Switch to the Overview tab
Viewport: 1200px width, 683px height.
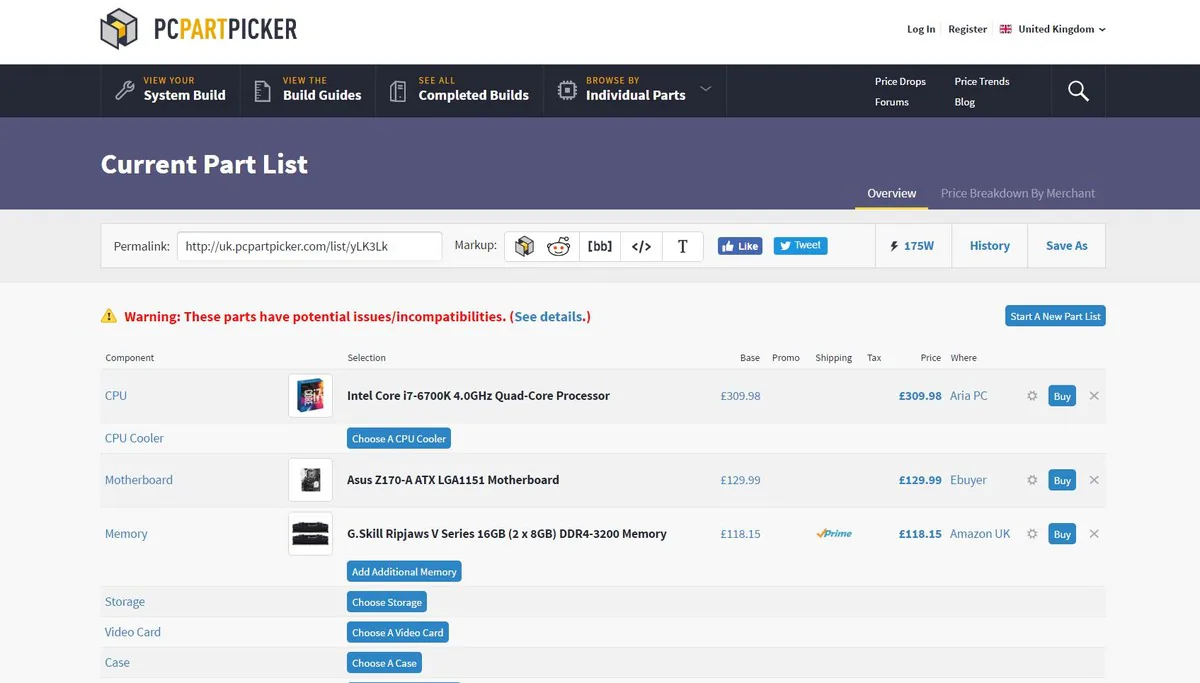892,193
